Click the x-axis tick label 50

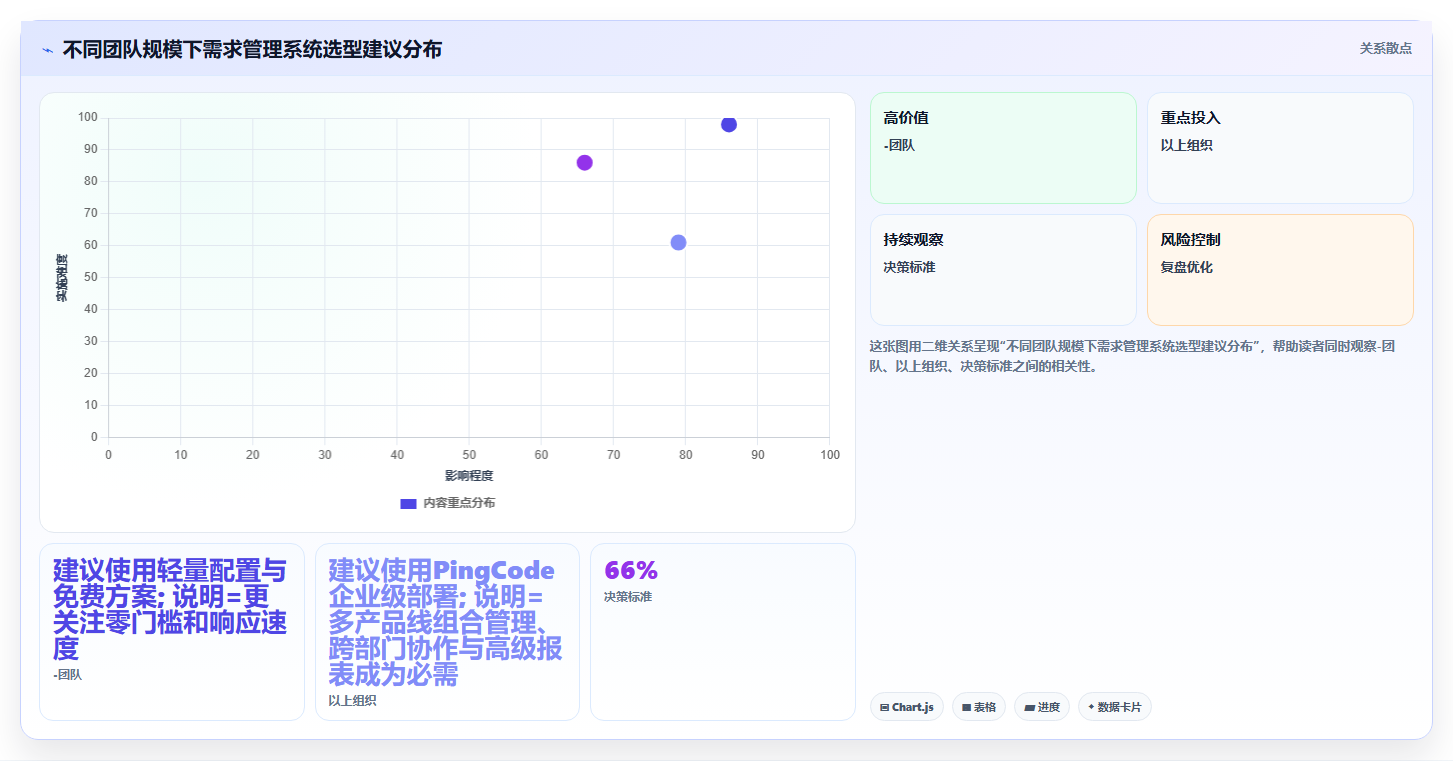point(469,455)
